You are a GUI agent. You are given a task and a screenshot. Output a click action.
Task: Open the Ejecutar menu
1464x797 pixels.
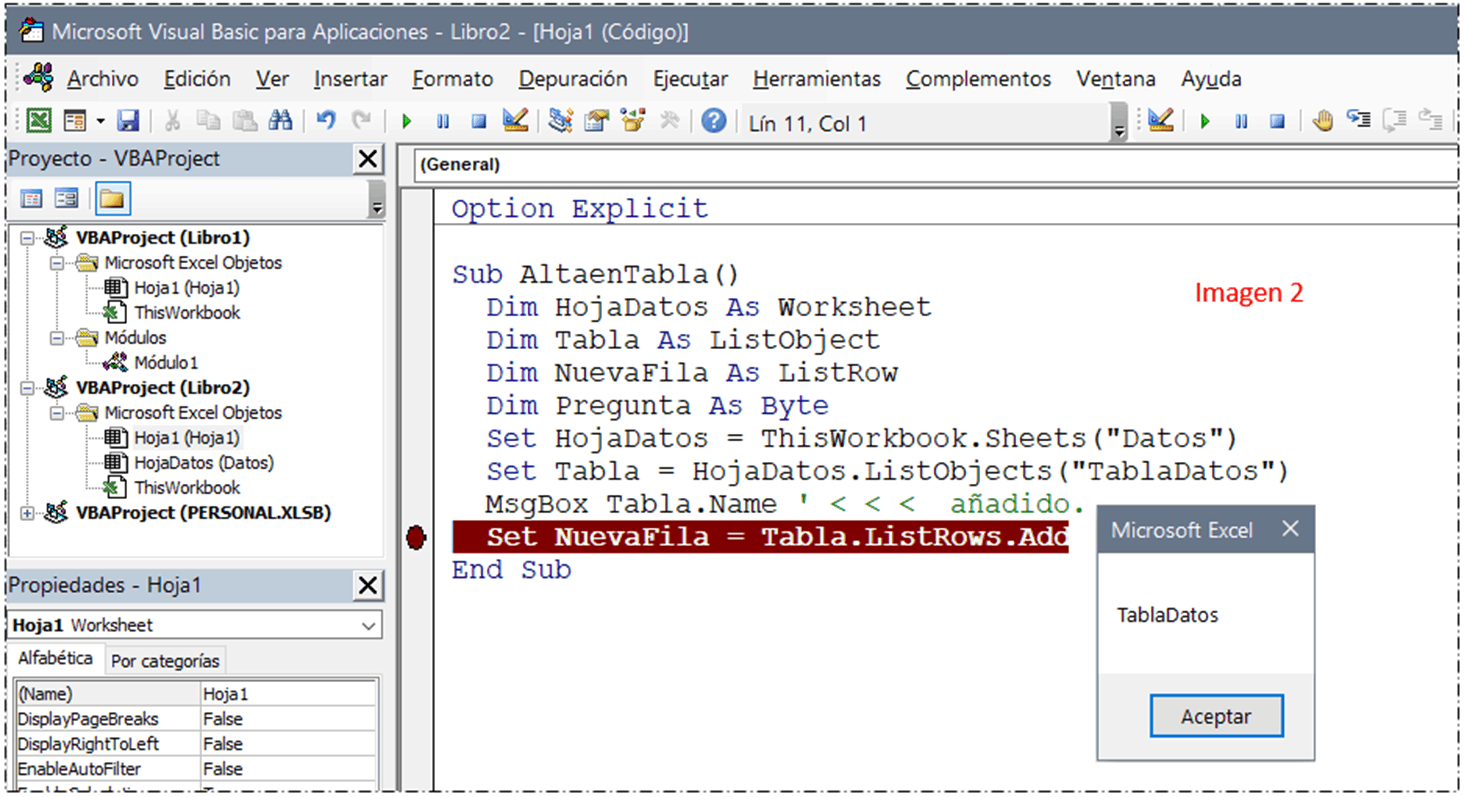click(x=691, y=78)
